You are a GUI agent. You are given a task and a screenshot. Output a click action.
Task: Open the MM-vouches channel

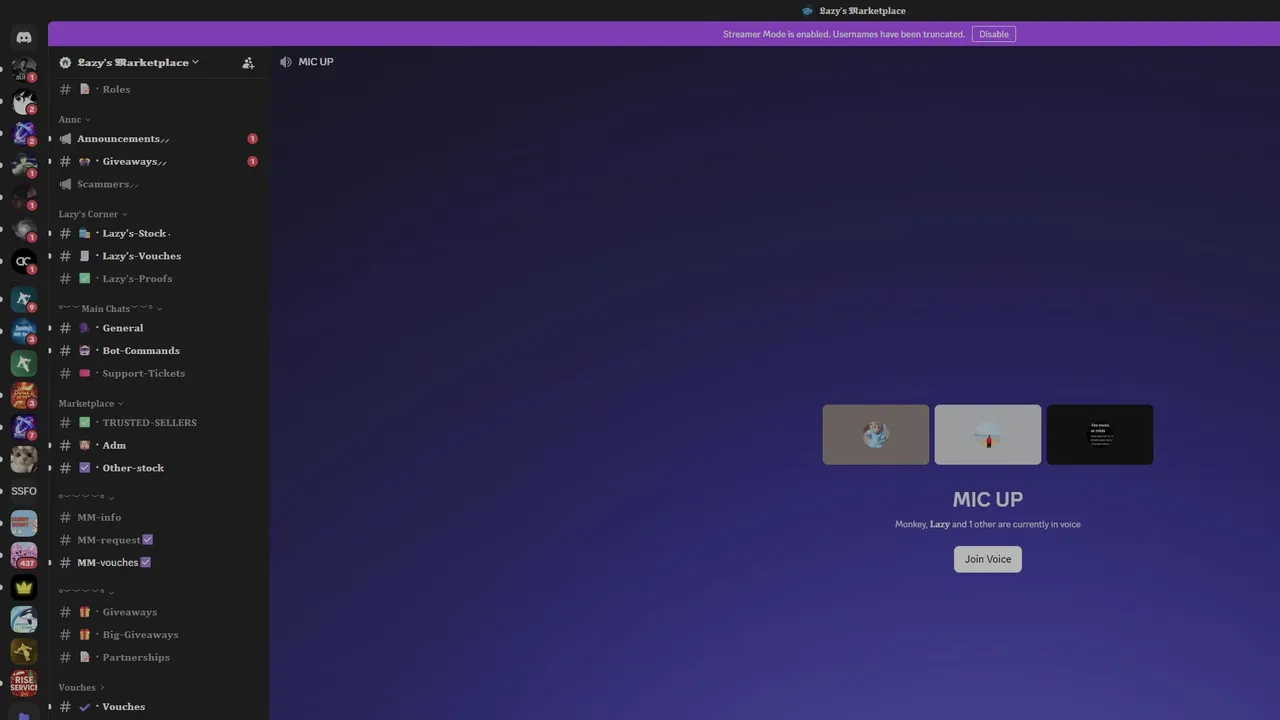(x=159, y=562)
